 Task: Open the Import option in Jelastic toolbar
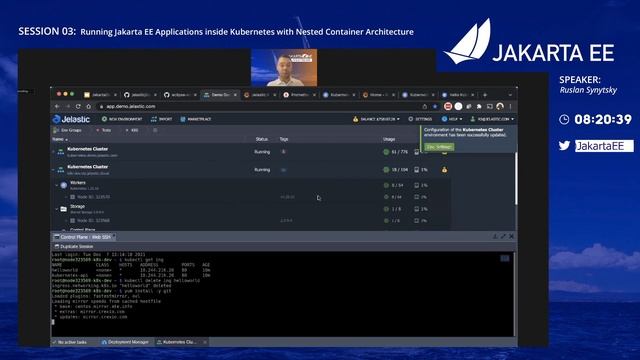point(161,119)
